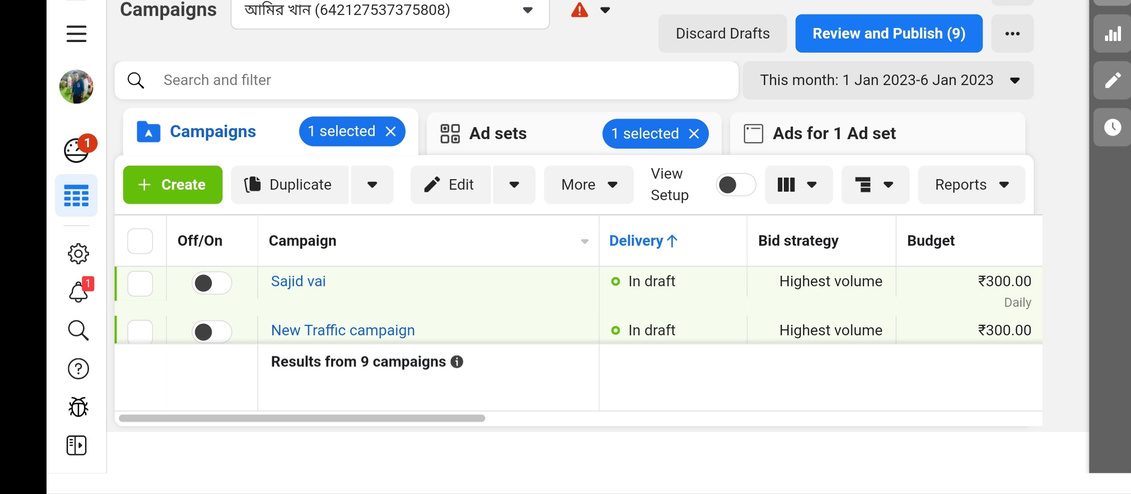Open the activity history clock icon

tap(1112, 127)
